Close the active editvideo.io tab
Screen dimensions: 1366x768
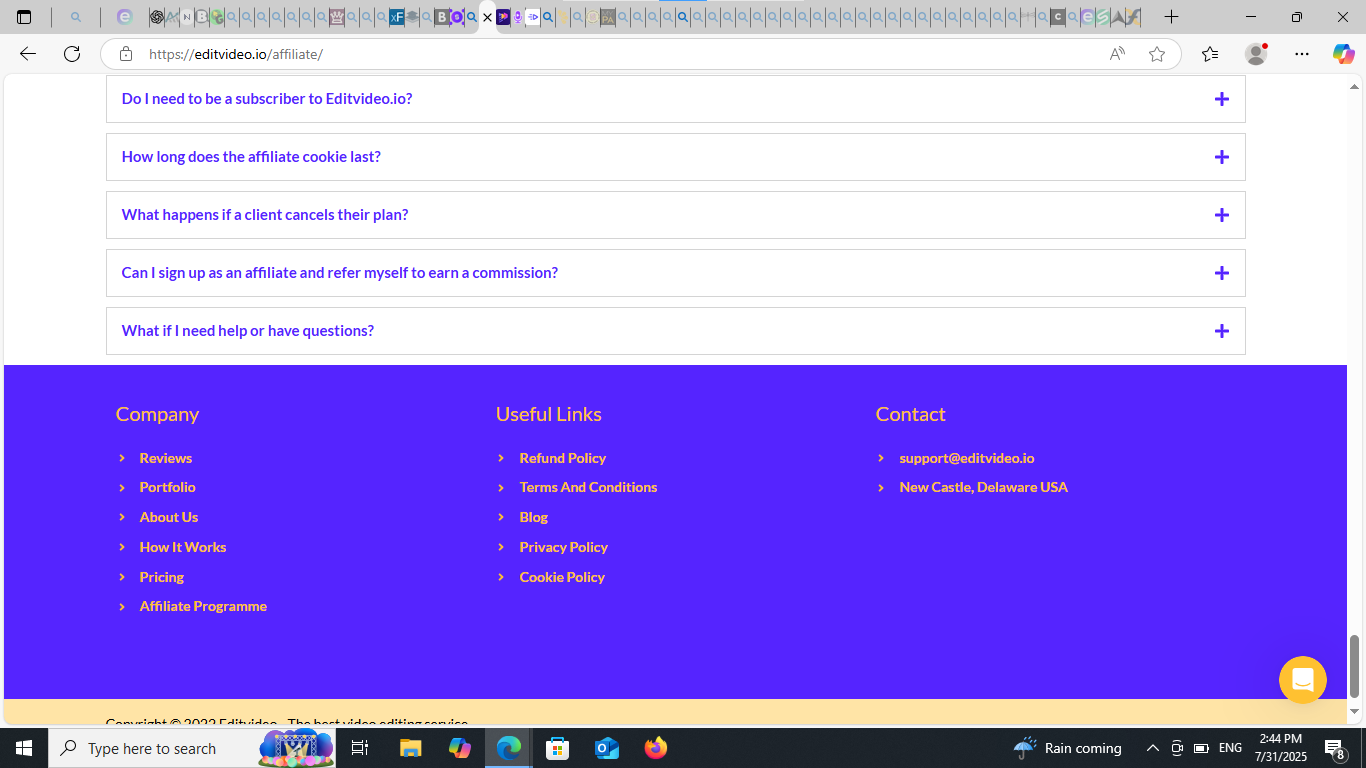click(487, 17)
